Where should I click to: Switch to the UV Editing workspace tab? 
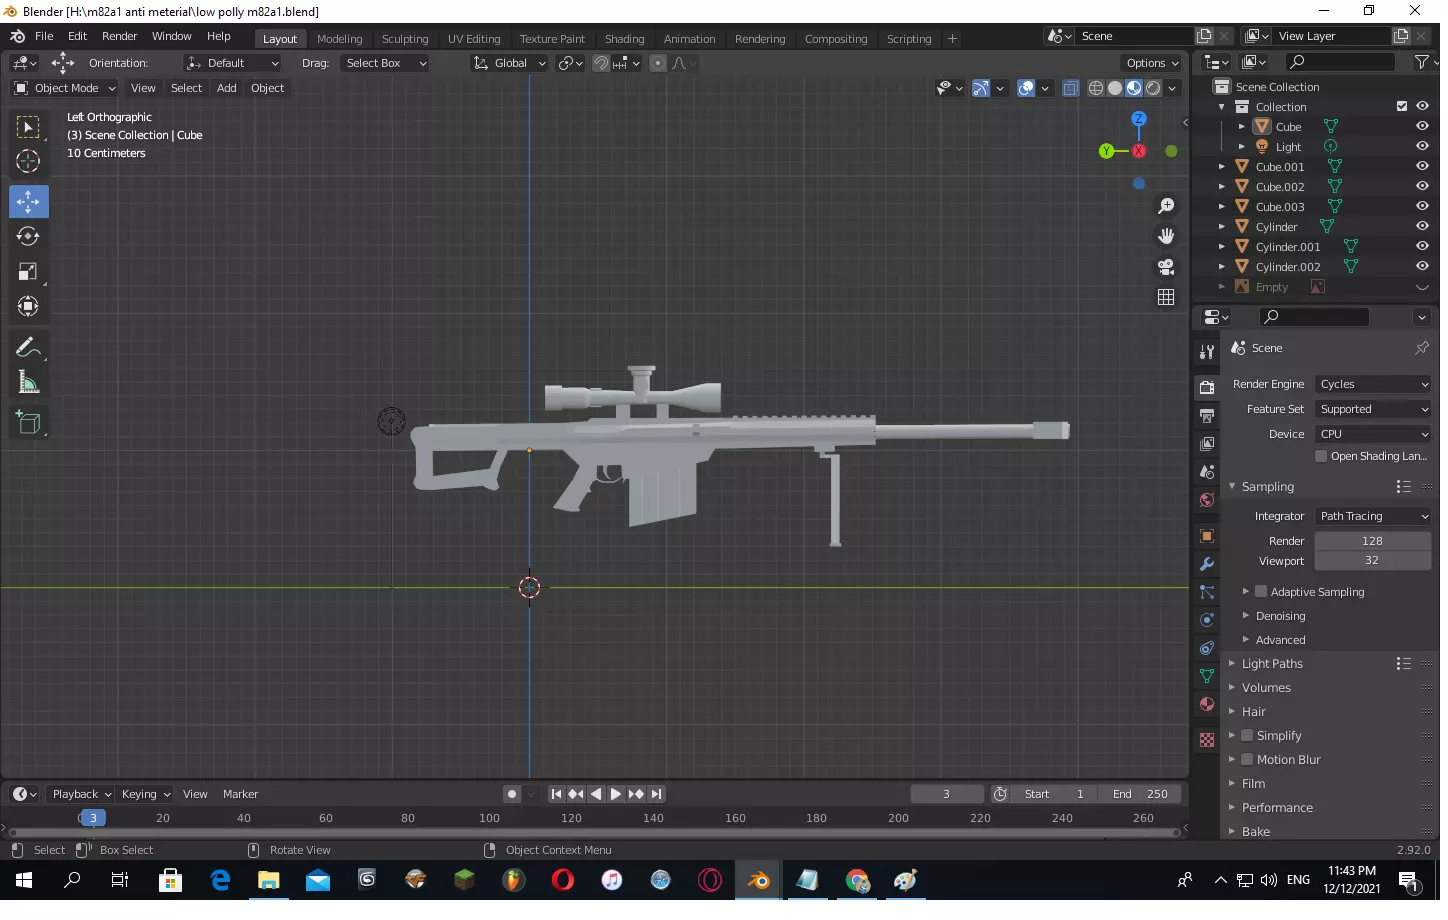[x=474, y=39]
